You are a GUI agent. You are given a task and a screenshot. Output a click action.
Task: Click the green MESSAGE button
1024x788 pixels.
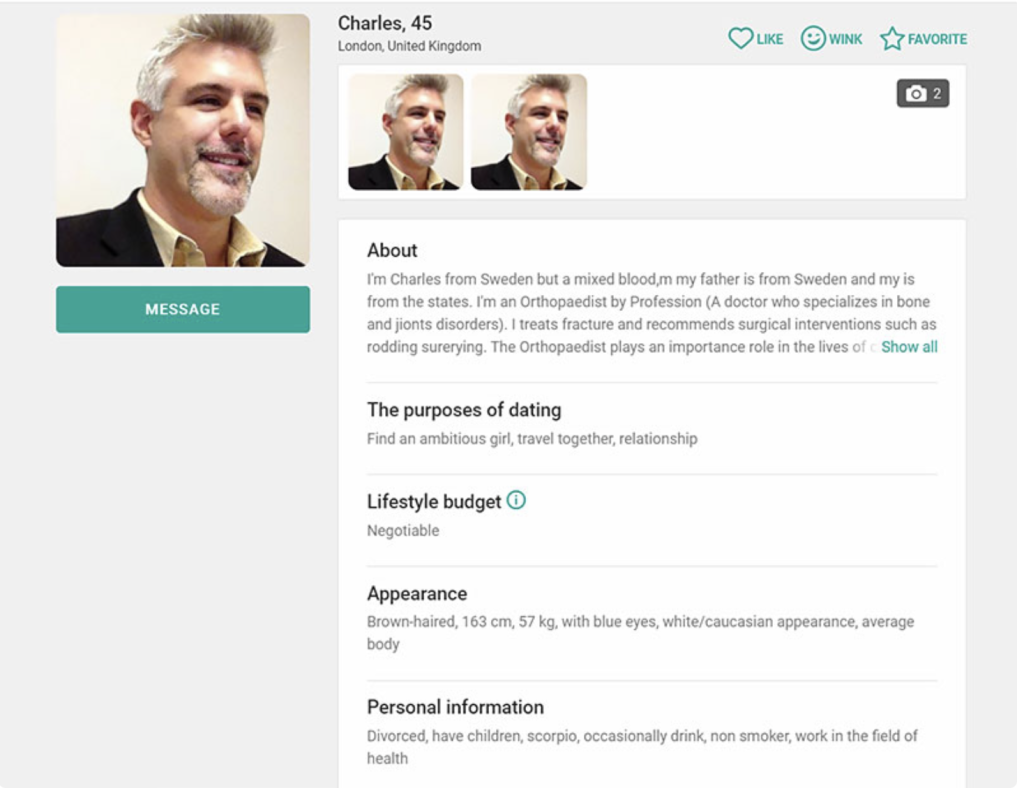click(183, 309)
